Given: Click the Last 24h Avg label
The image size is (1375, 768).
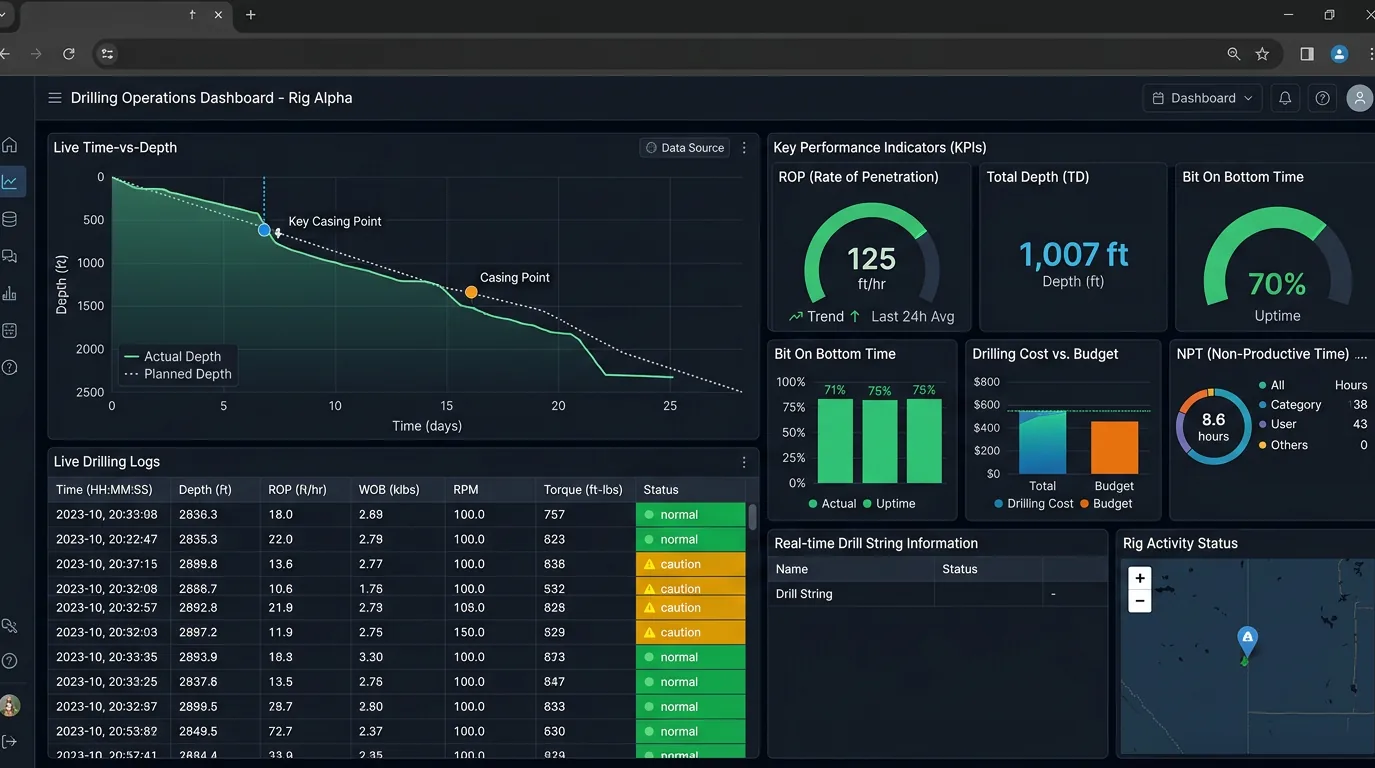Looking at the screenshot, I should point(912,316).
